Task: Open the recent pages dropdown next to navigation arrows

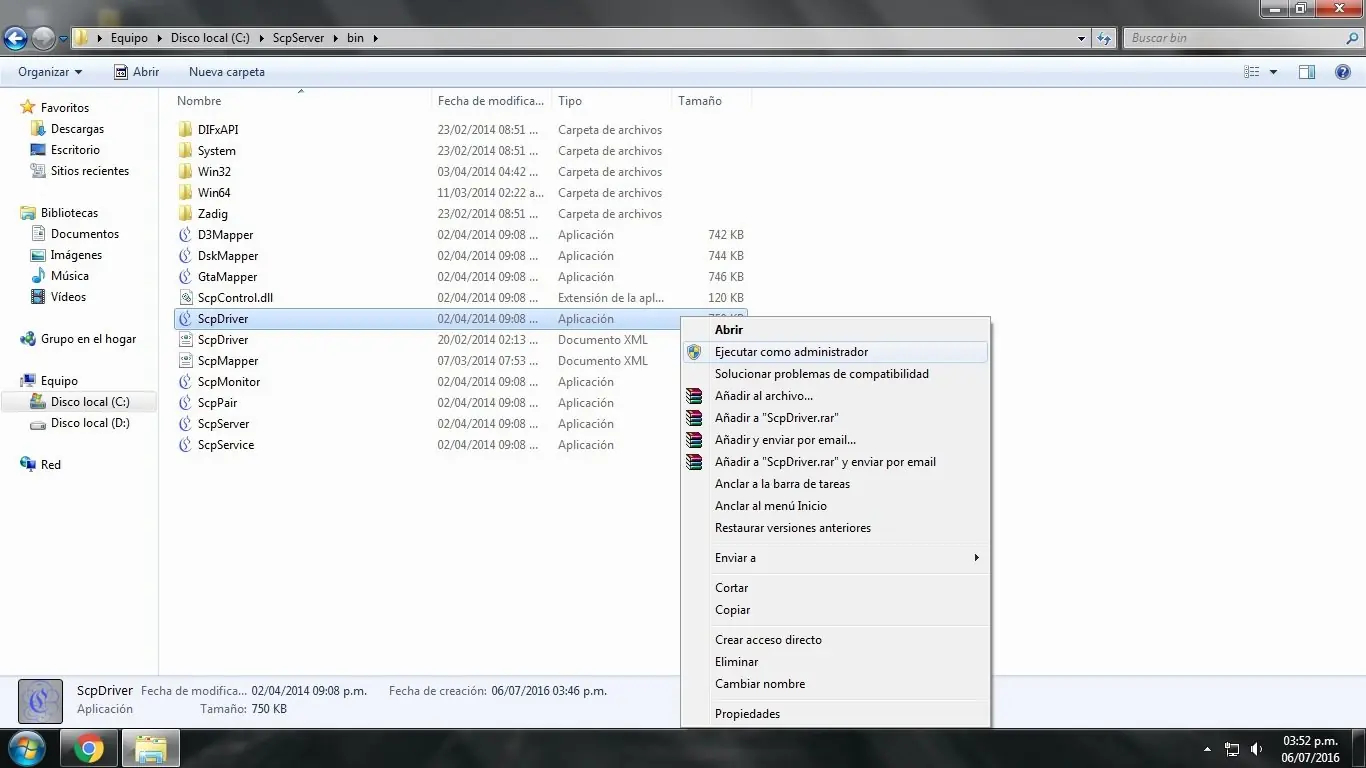Action: [x=63, y=38]
